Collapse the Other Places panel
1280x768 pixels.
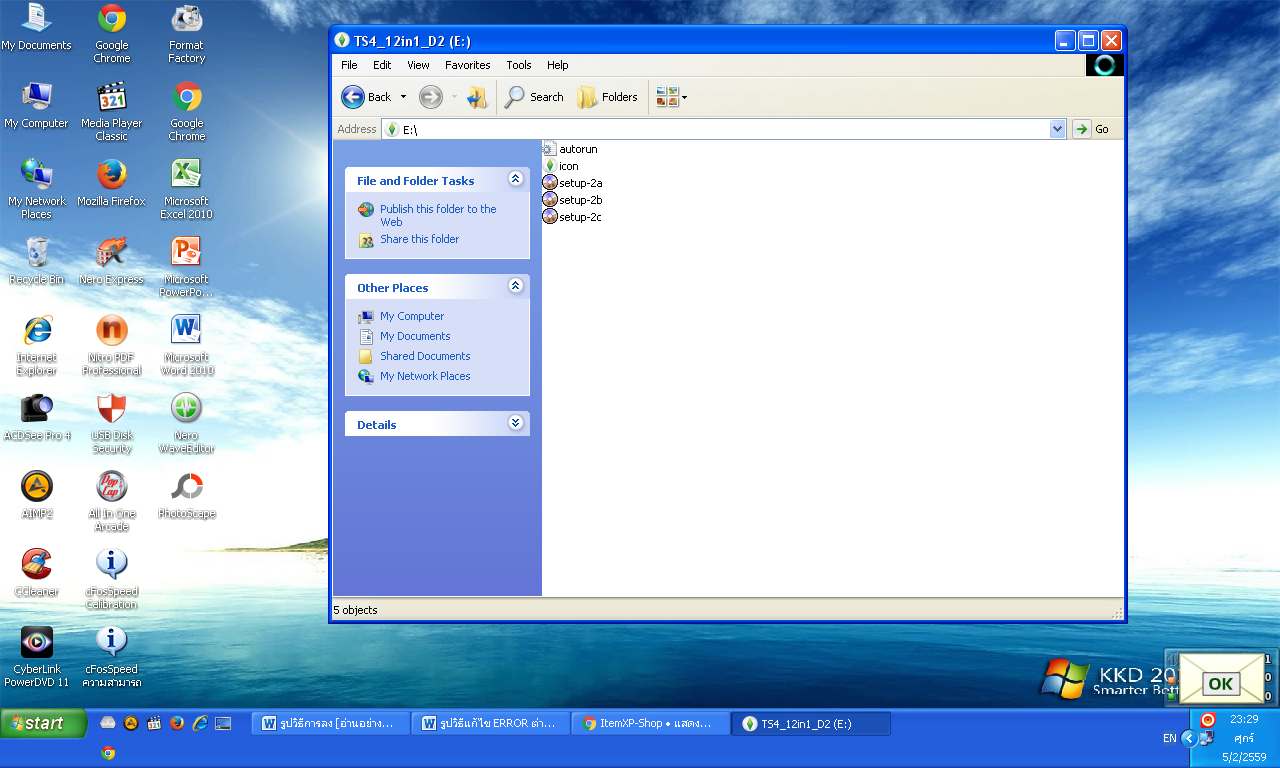(515, 287)
